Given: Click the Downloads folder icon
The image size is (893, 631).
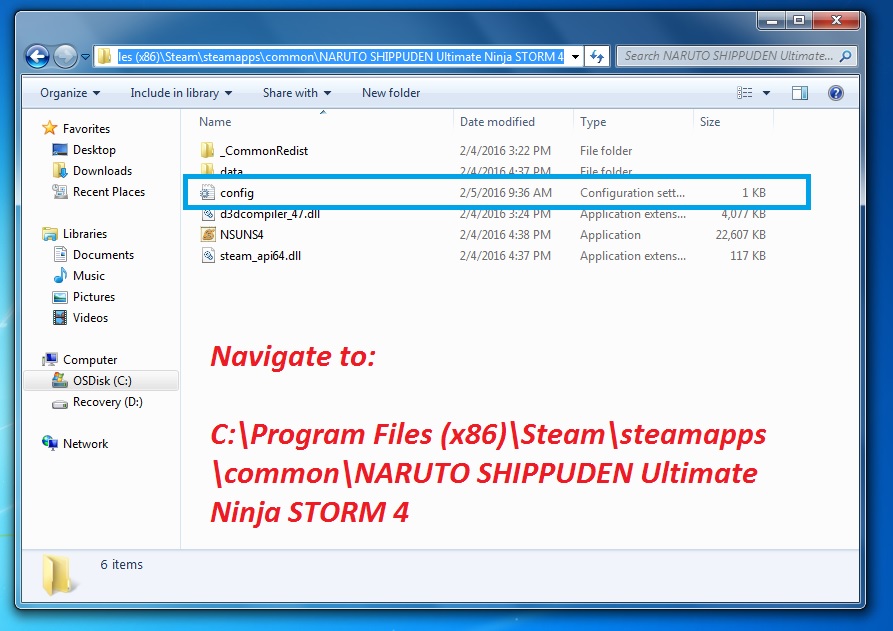Looking at the screenshot, I should click(60, 170).
